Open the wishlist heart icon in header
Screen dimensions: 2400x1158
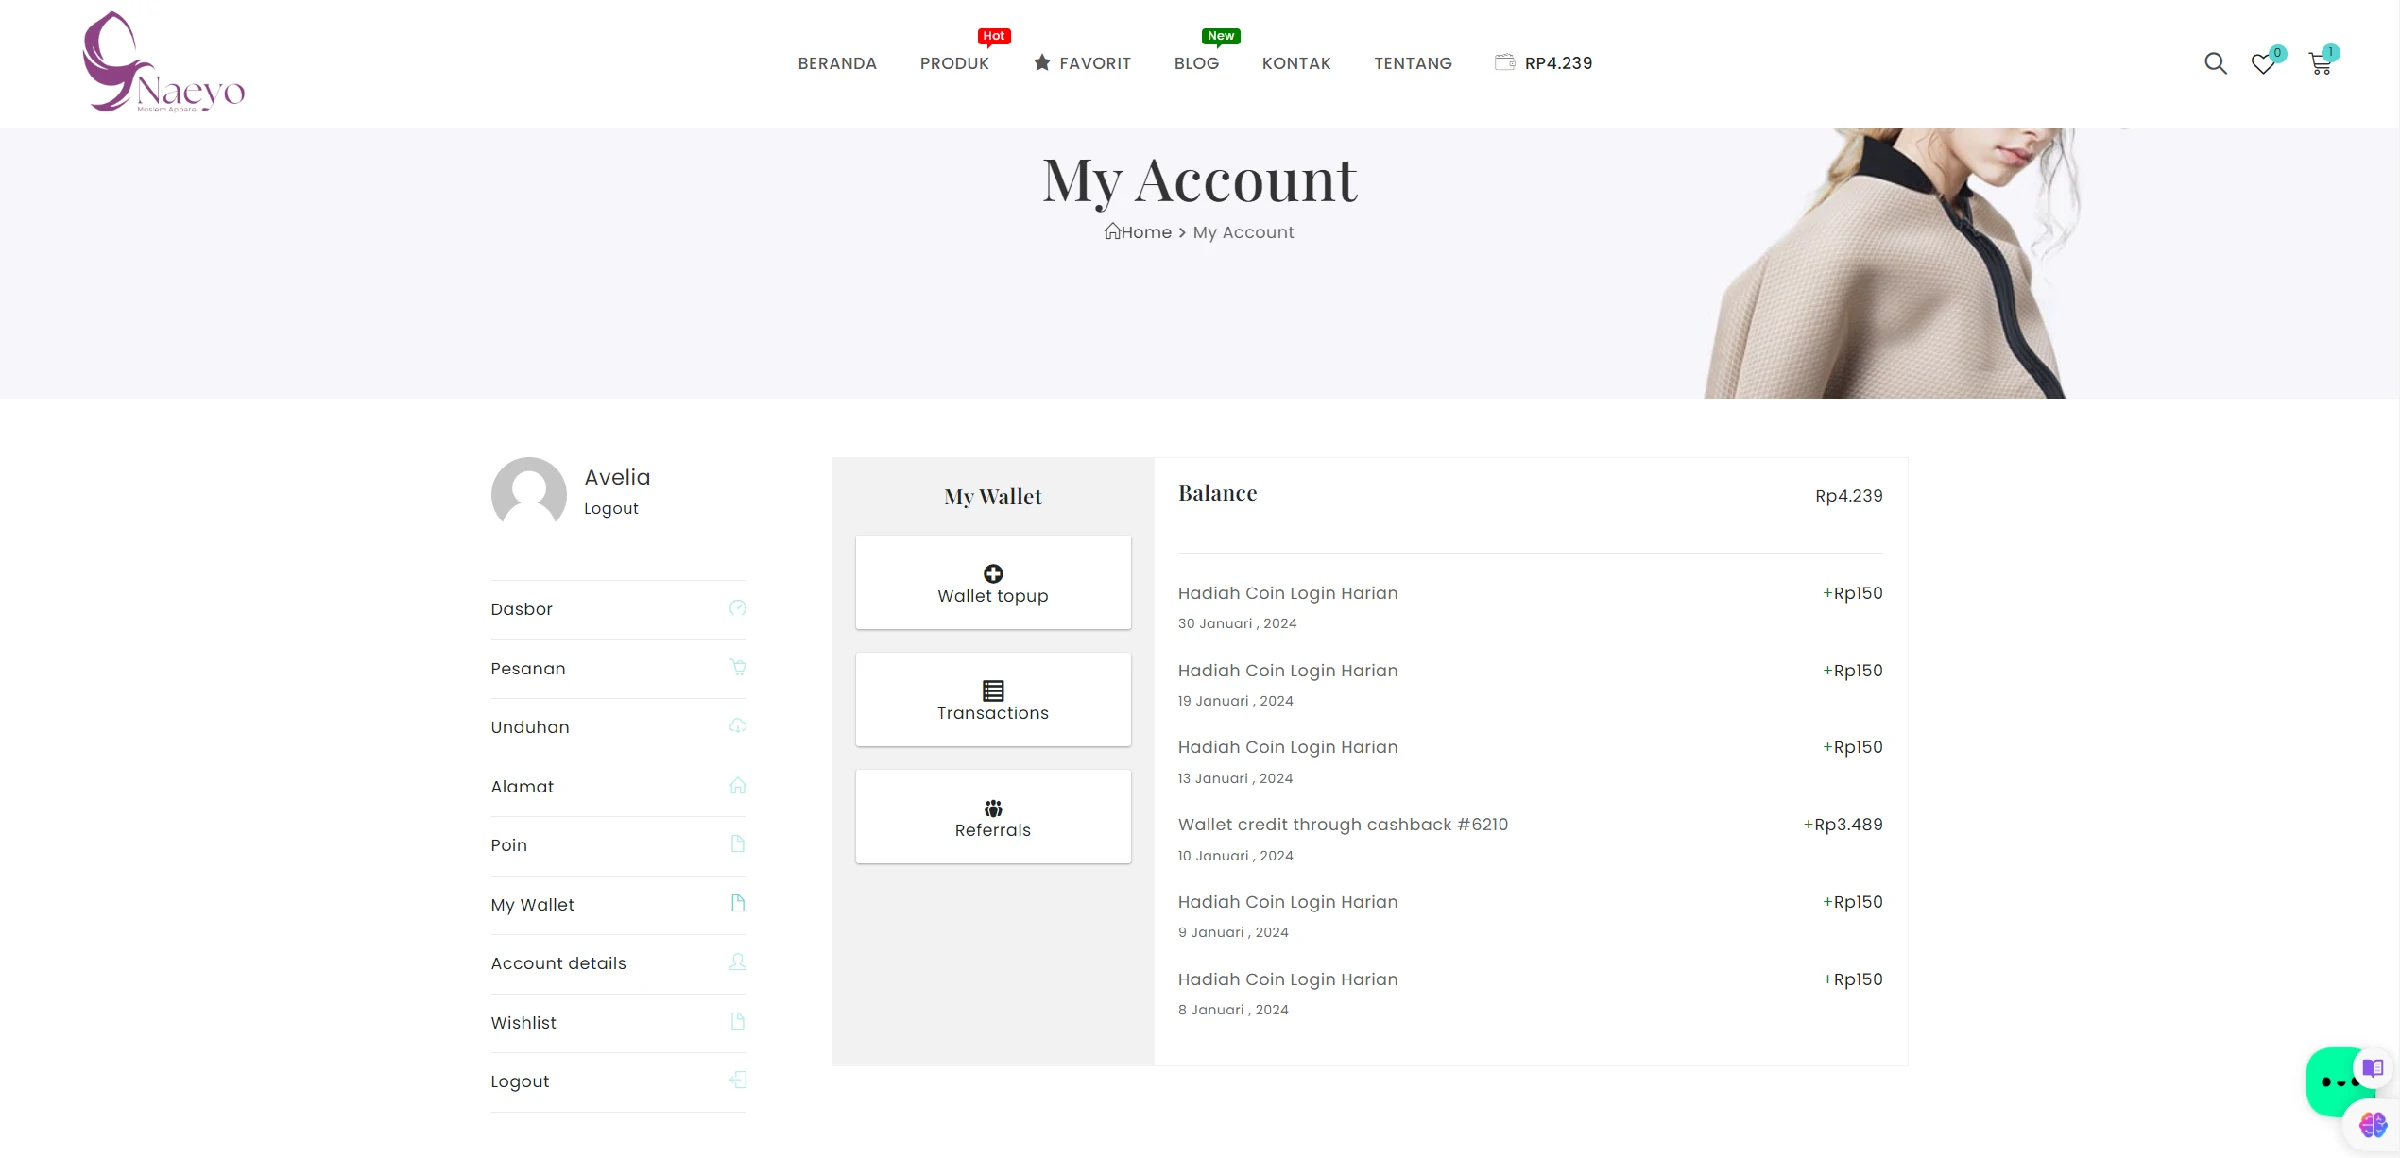[2262, 65]
